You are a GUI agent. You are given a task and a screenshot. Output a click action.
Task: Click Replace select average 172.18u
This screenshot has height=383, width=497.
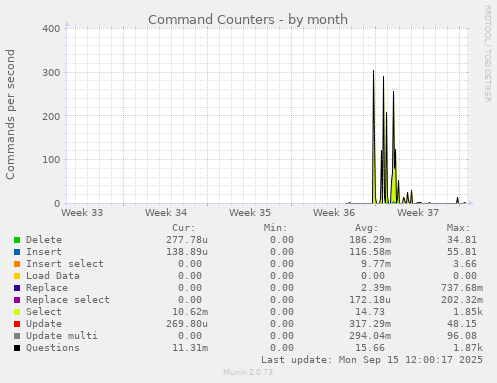(x=370, y=300)
